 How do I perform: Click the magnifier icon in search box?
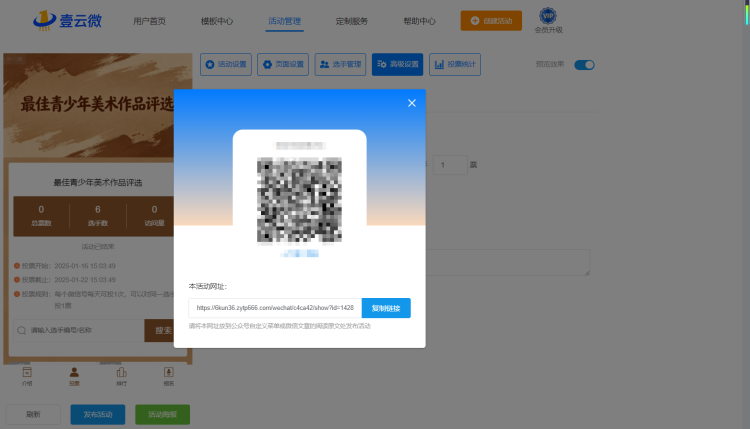(x=22, y=330)
